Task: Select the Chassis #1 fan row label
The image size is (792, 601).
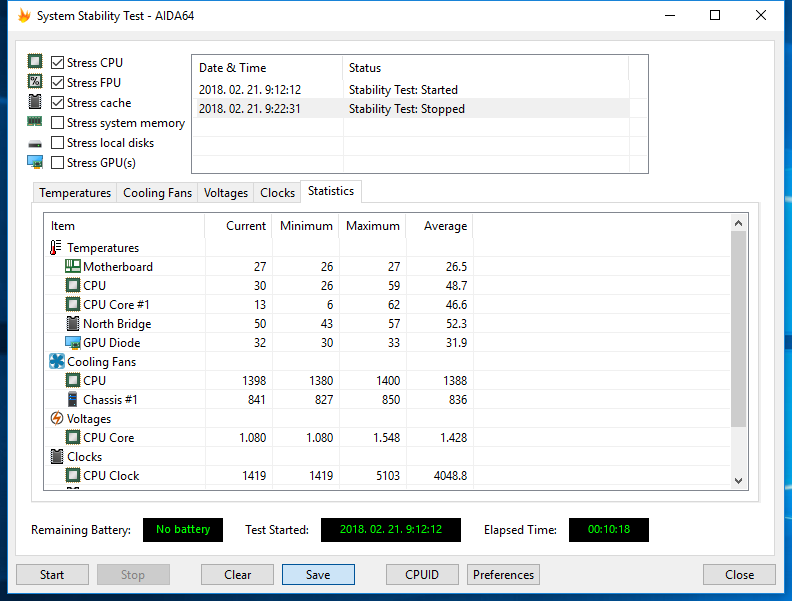Action: click(110, 399)
